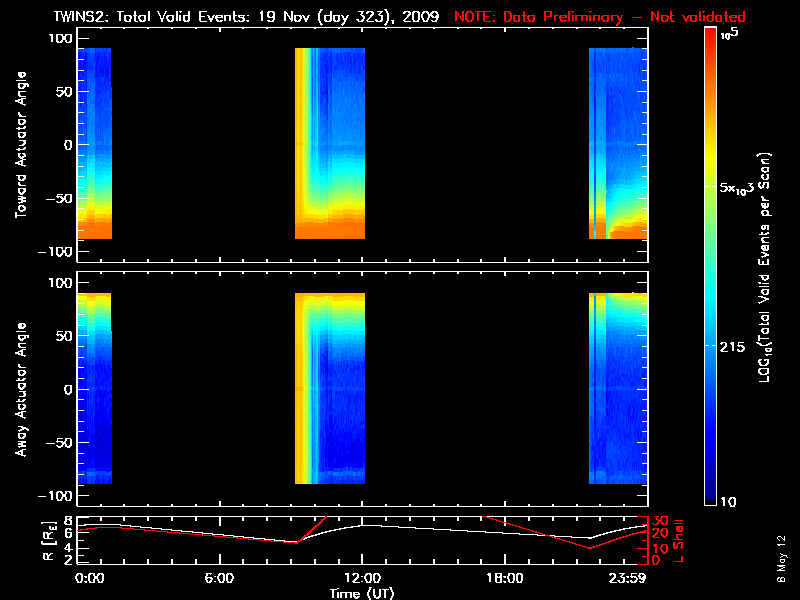
Task: Click the red L Shell axis label
Action: [x=681, y=537]
